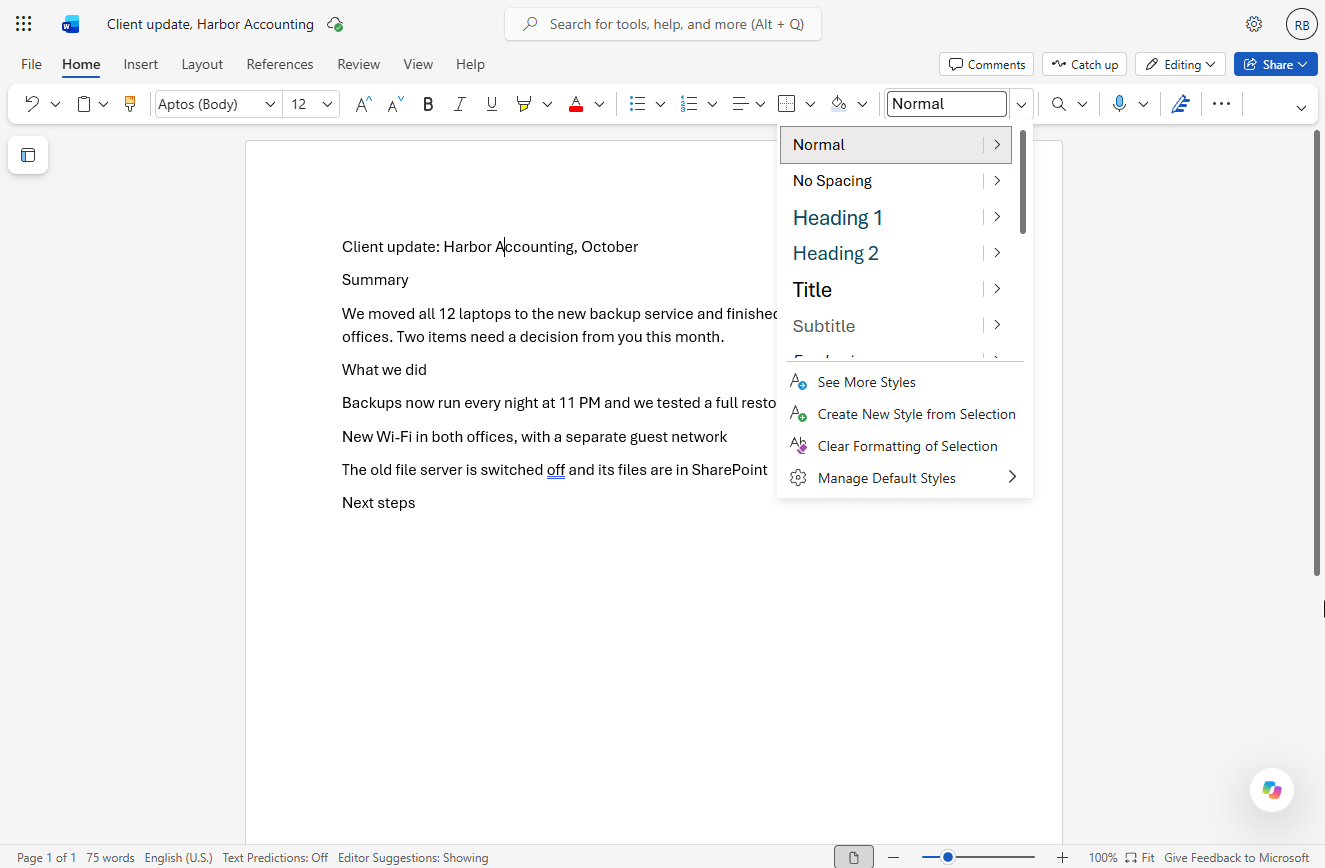Screen dimensions: 1325x868
Task: Click the Share button
Action: pos(1276,64)
